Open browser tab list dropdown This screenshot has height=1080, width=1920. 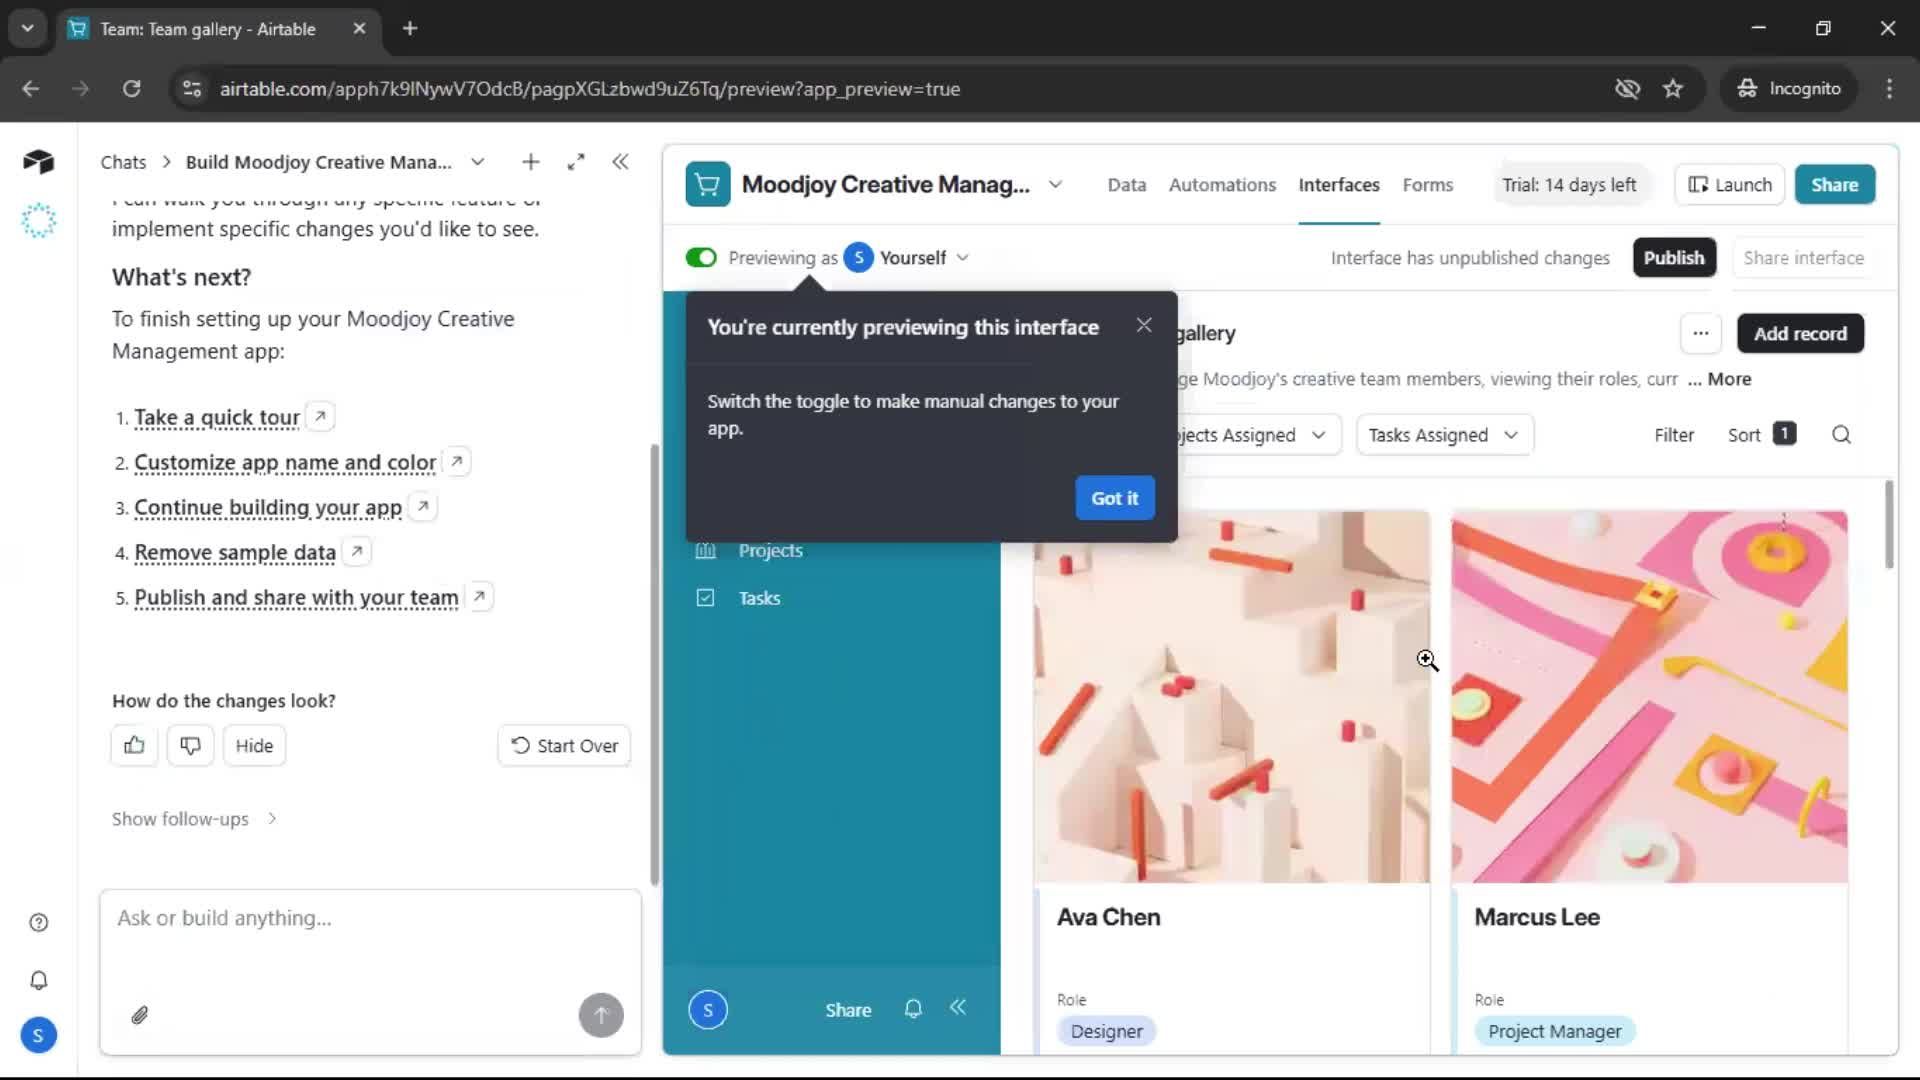point(28,28)
